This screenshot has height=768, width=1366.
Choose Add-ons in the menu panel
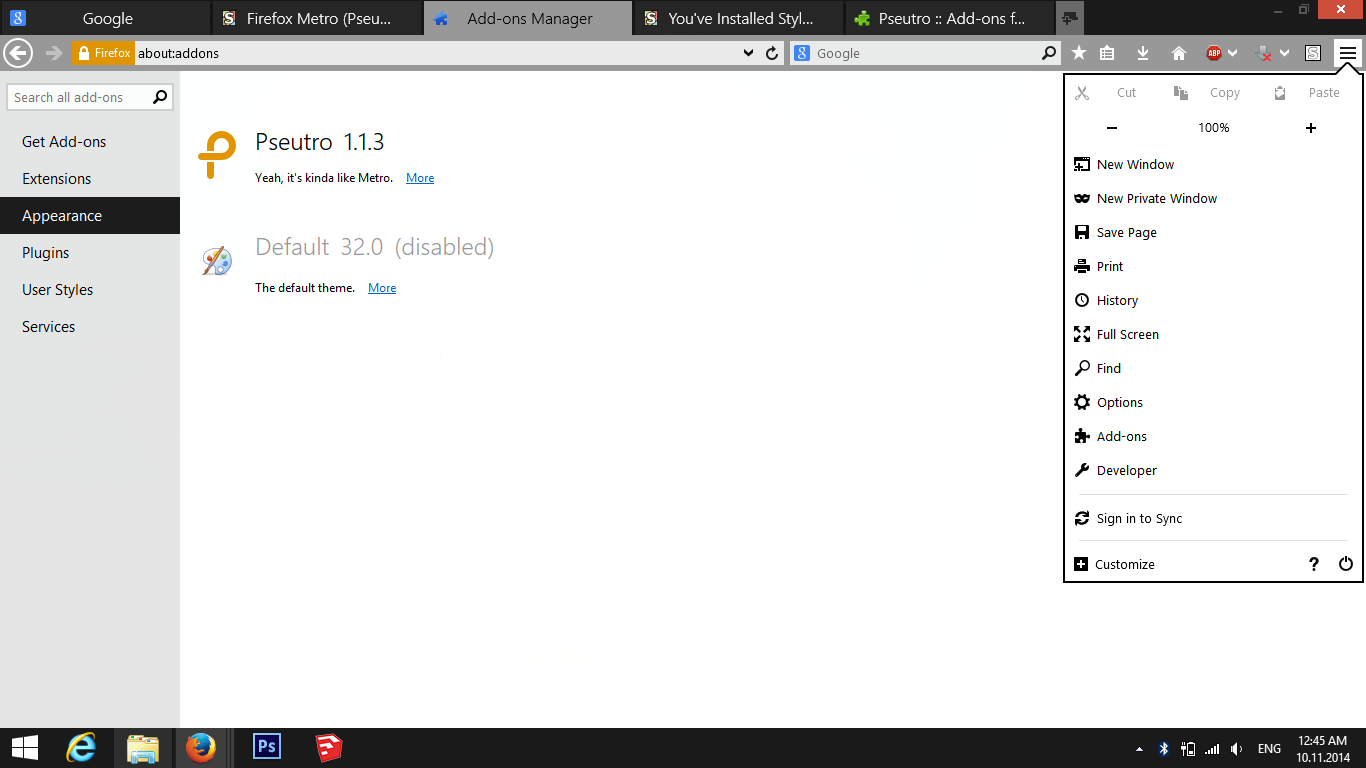pyautogui.click(x=1213, y=436)
